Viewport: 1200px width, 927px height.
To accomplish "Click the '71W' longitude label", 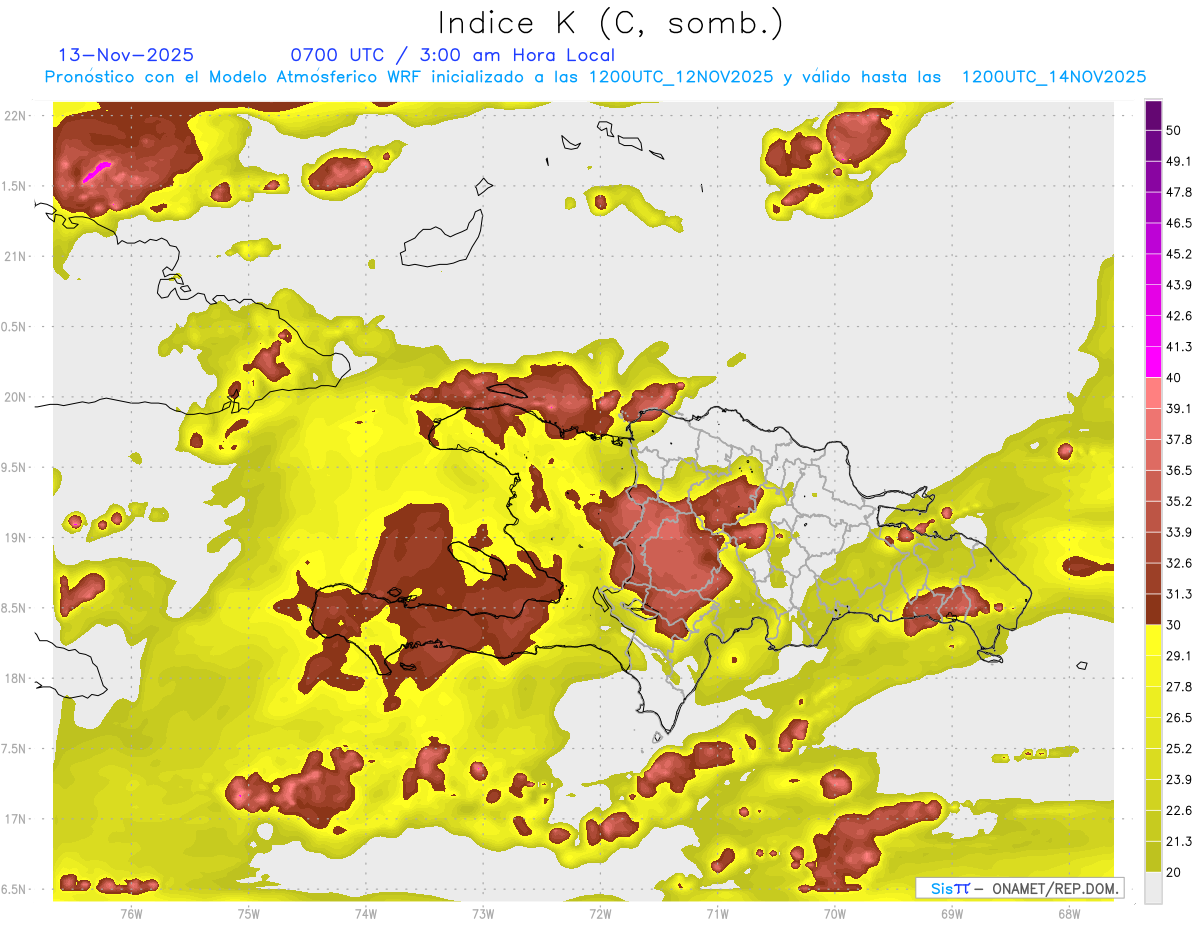I will click(717, 914).
